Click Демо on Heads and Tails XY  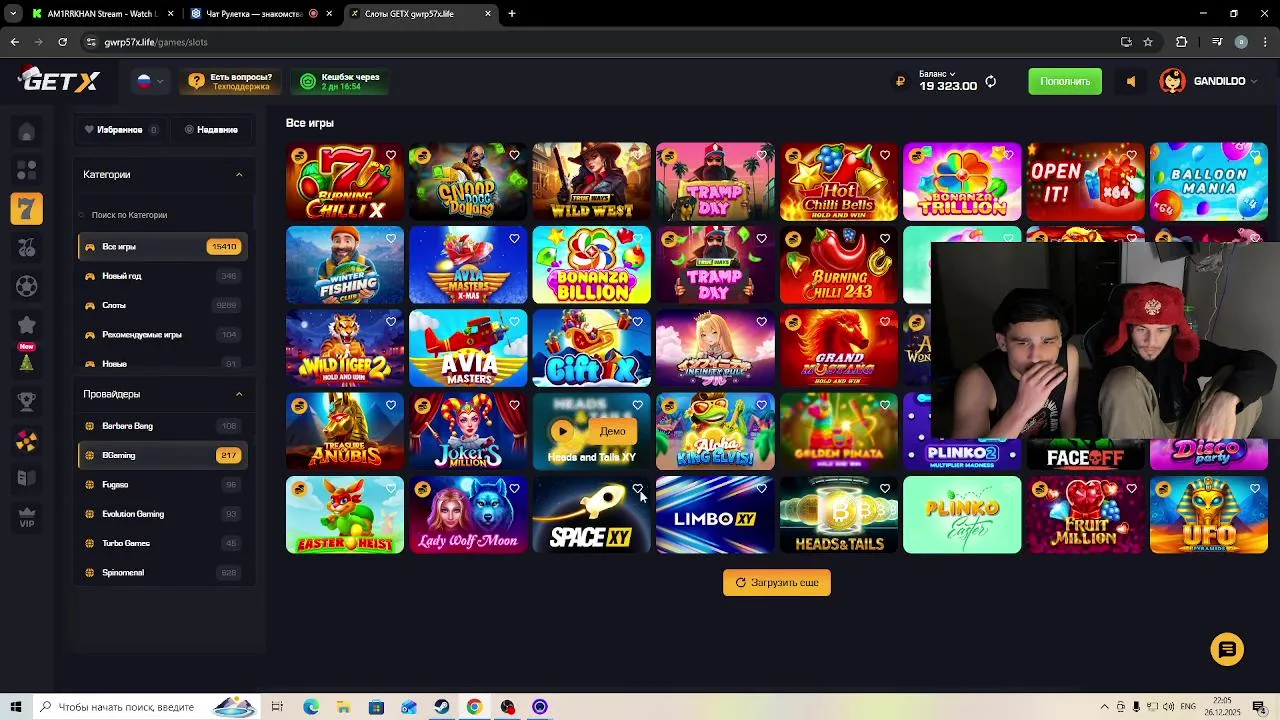(613, 431)
